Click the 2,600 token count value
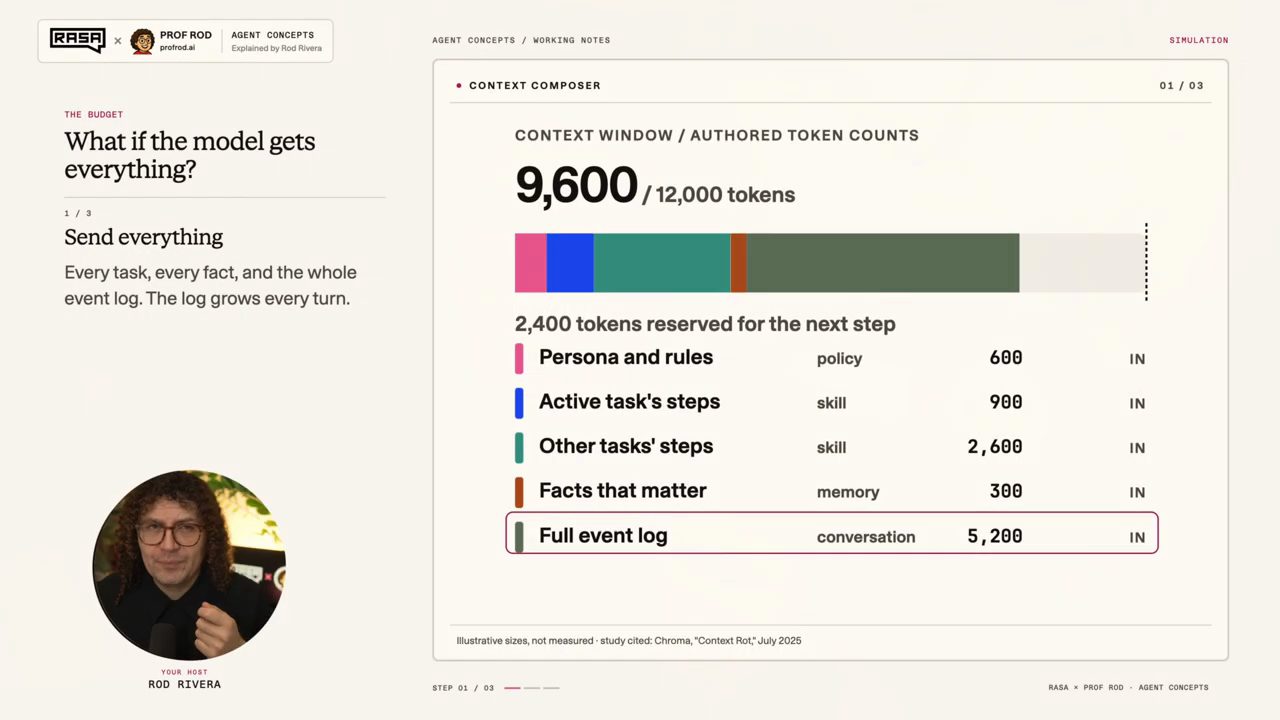This screenshot has height=720, width=1280. point(995,448)
